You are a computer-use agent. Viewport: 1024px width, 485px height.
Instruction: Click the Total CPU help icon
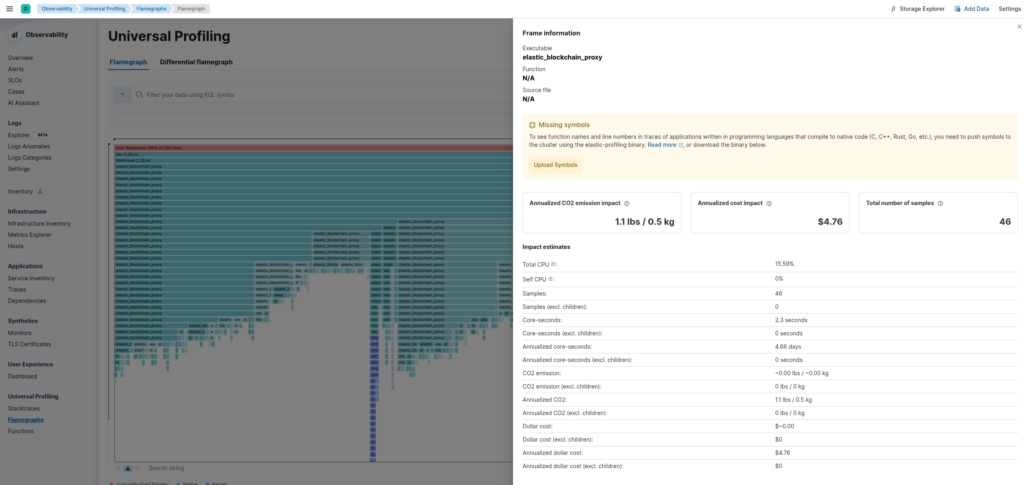click(553, 264)
